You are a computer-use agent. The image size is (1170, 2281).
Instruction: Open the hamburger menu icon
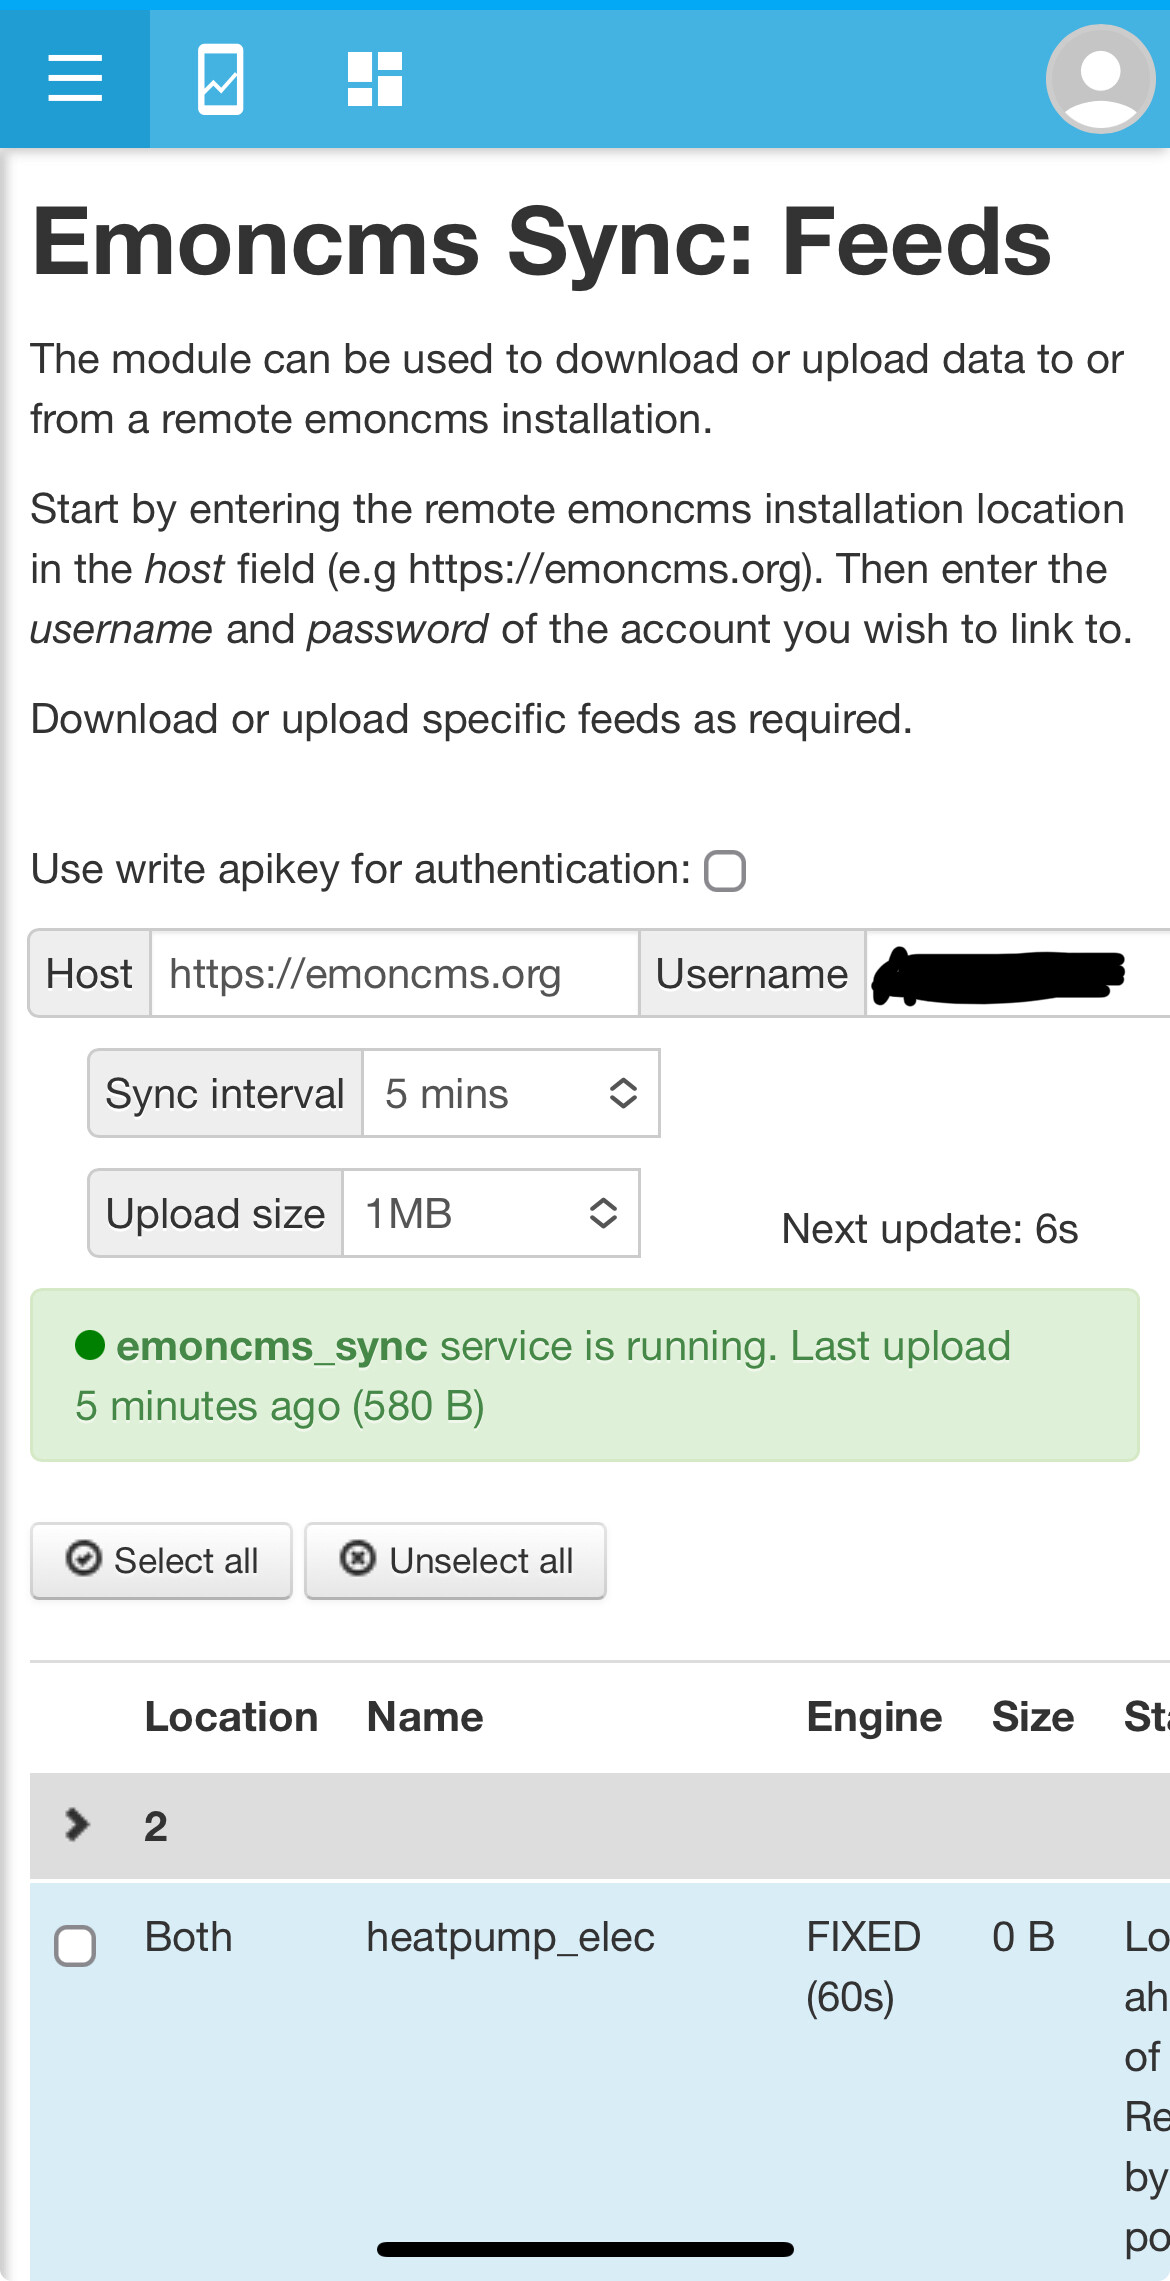pyautogui.click(x=75, y=79)
